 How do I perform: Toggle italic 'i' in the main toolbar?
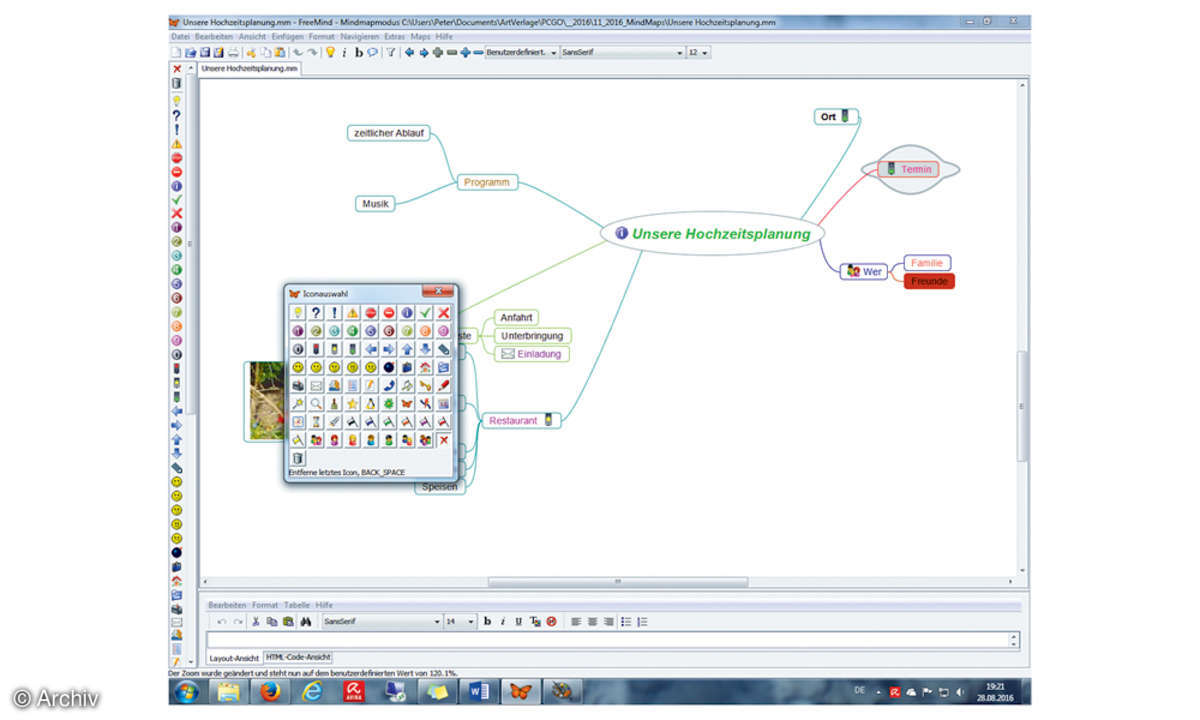click(x=344, y=52)
